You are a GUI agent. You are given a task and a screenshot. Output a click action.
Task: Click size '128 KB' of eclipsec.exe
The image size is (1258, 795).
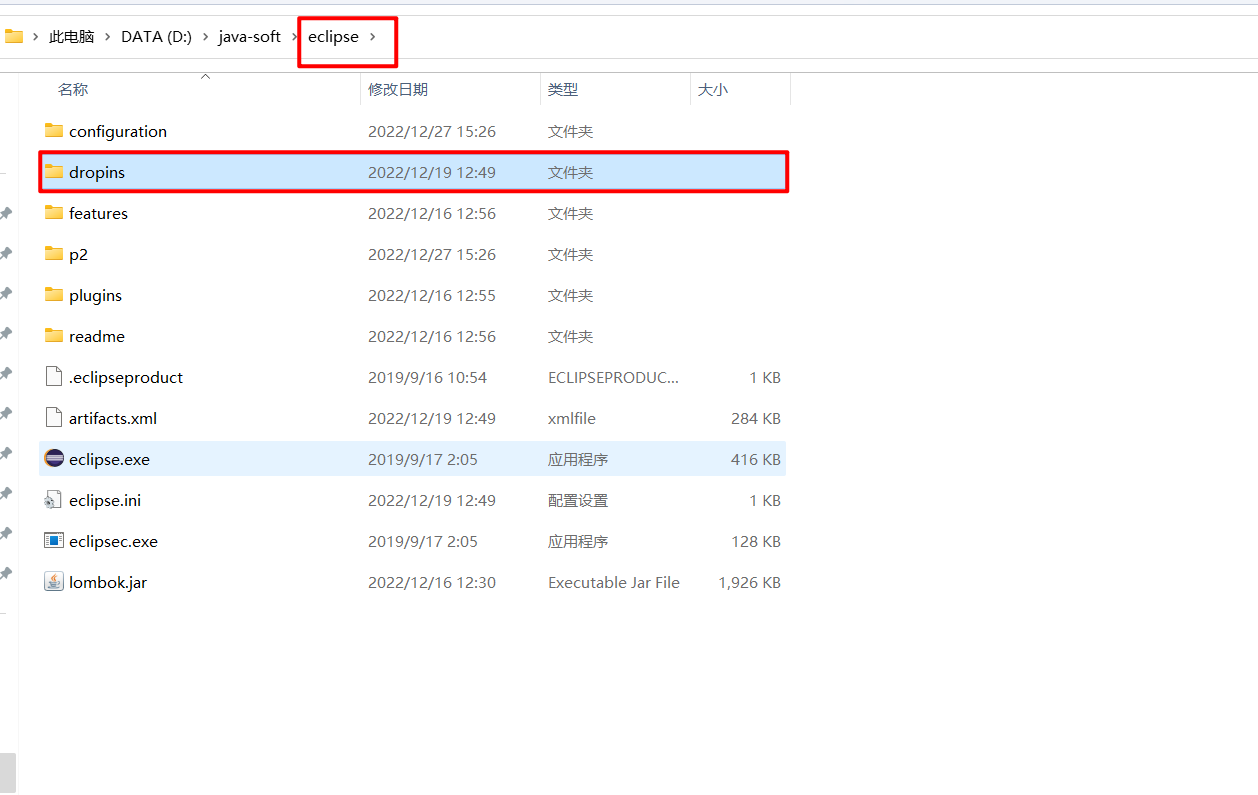pos(756,541)
